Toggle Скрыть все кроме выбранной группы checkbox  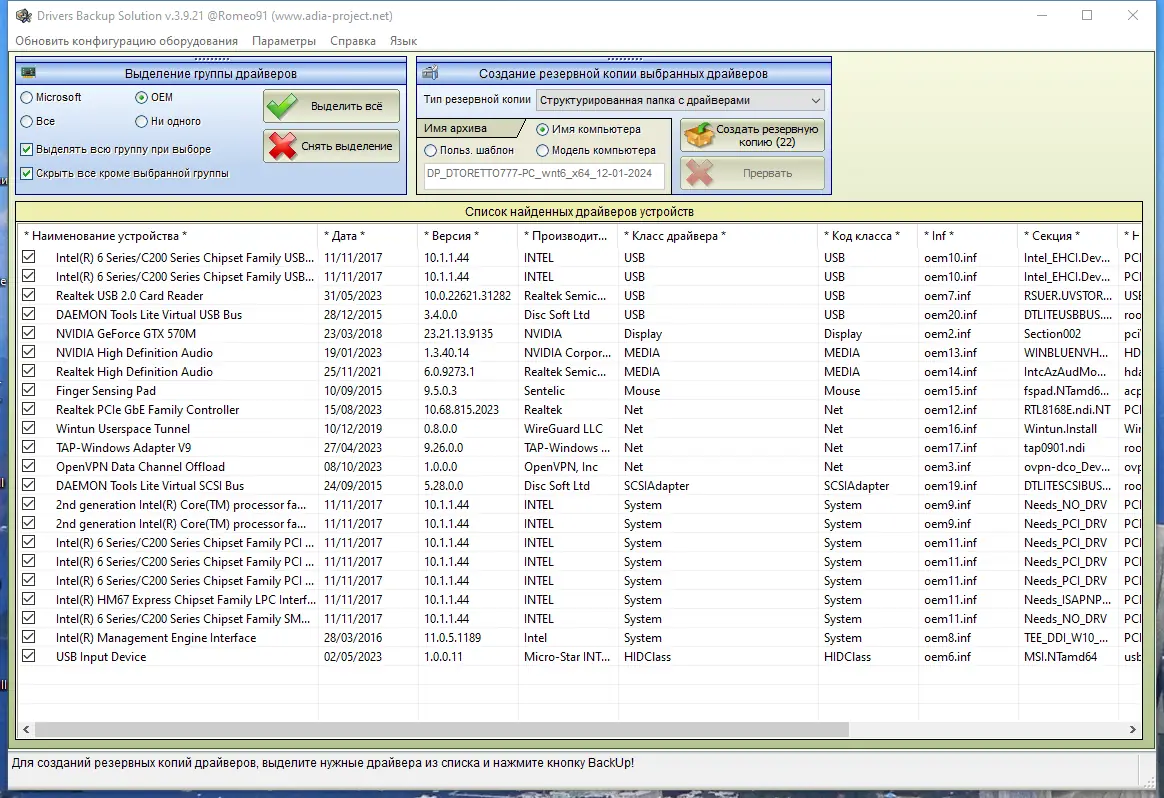click(x=27, y=173)
